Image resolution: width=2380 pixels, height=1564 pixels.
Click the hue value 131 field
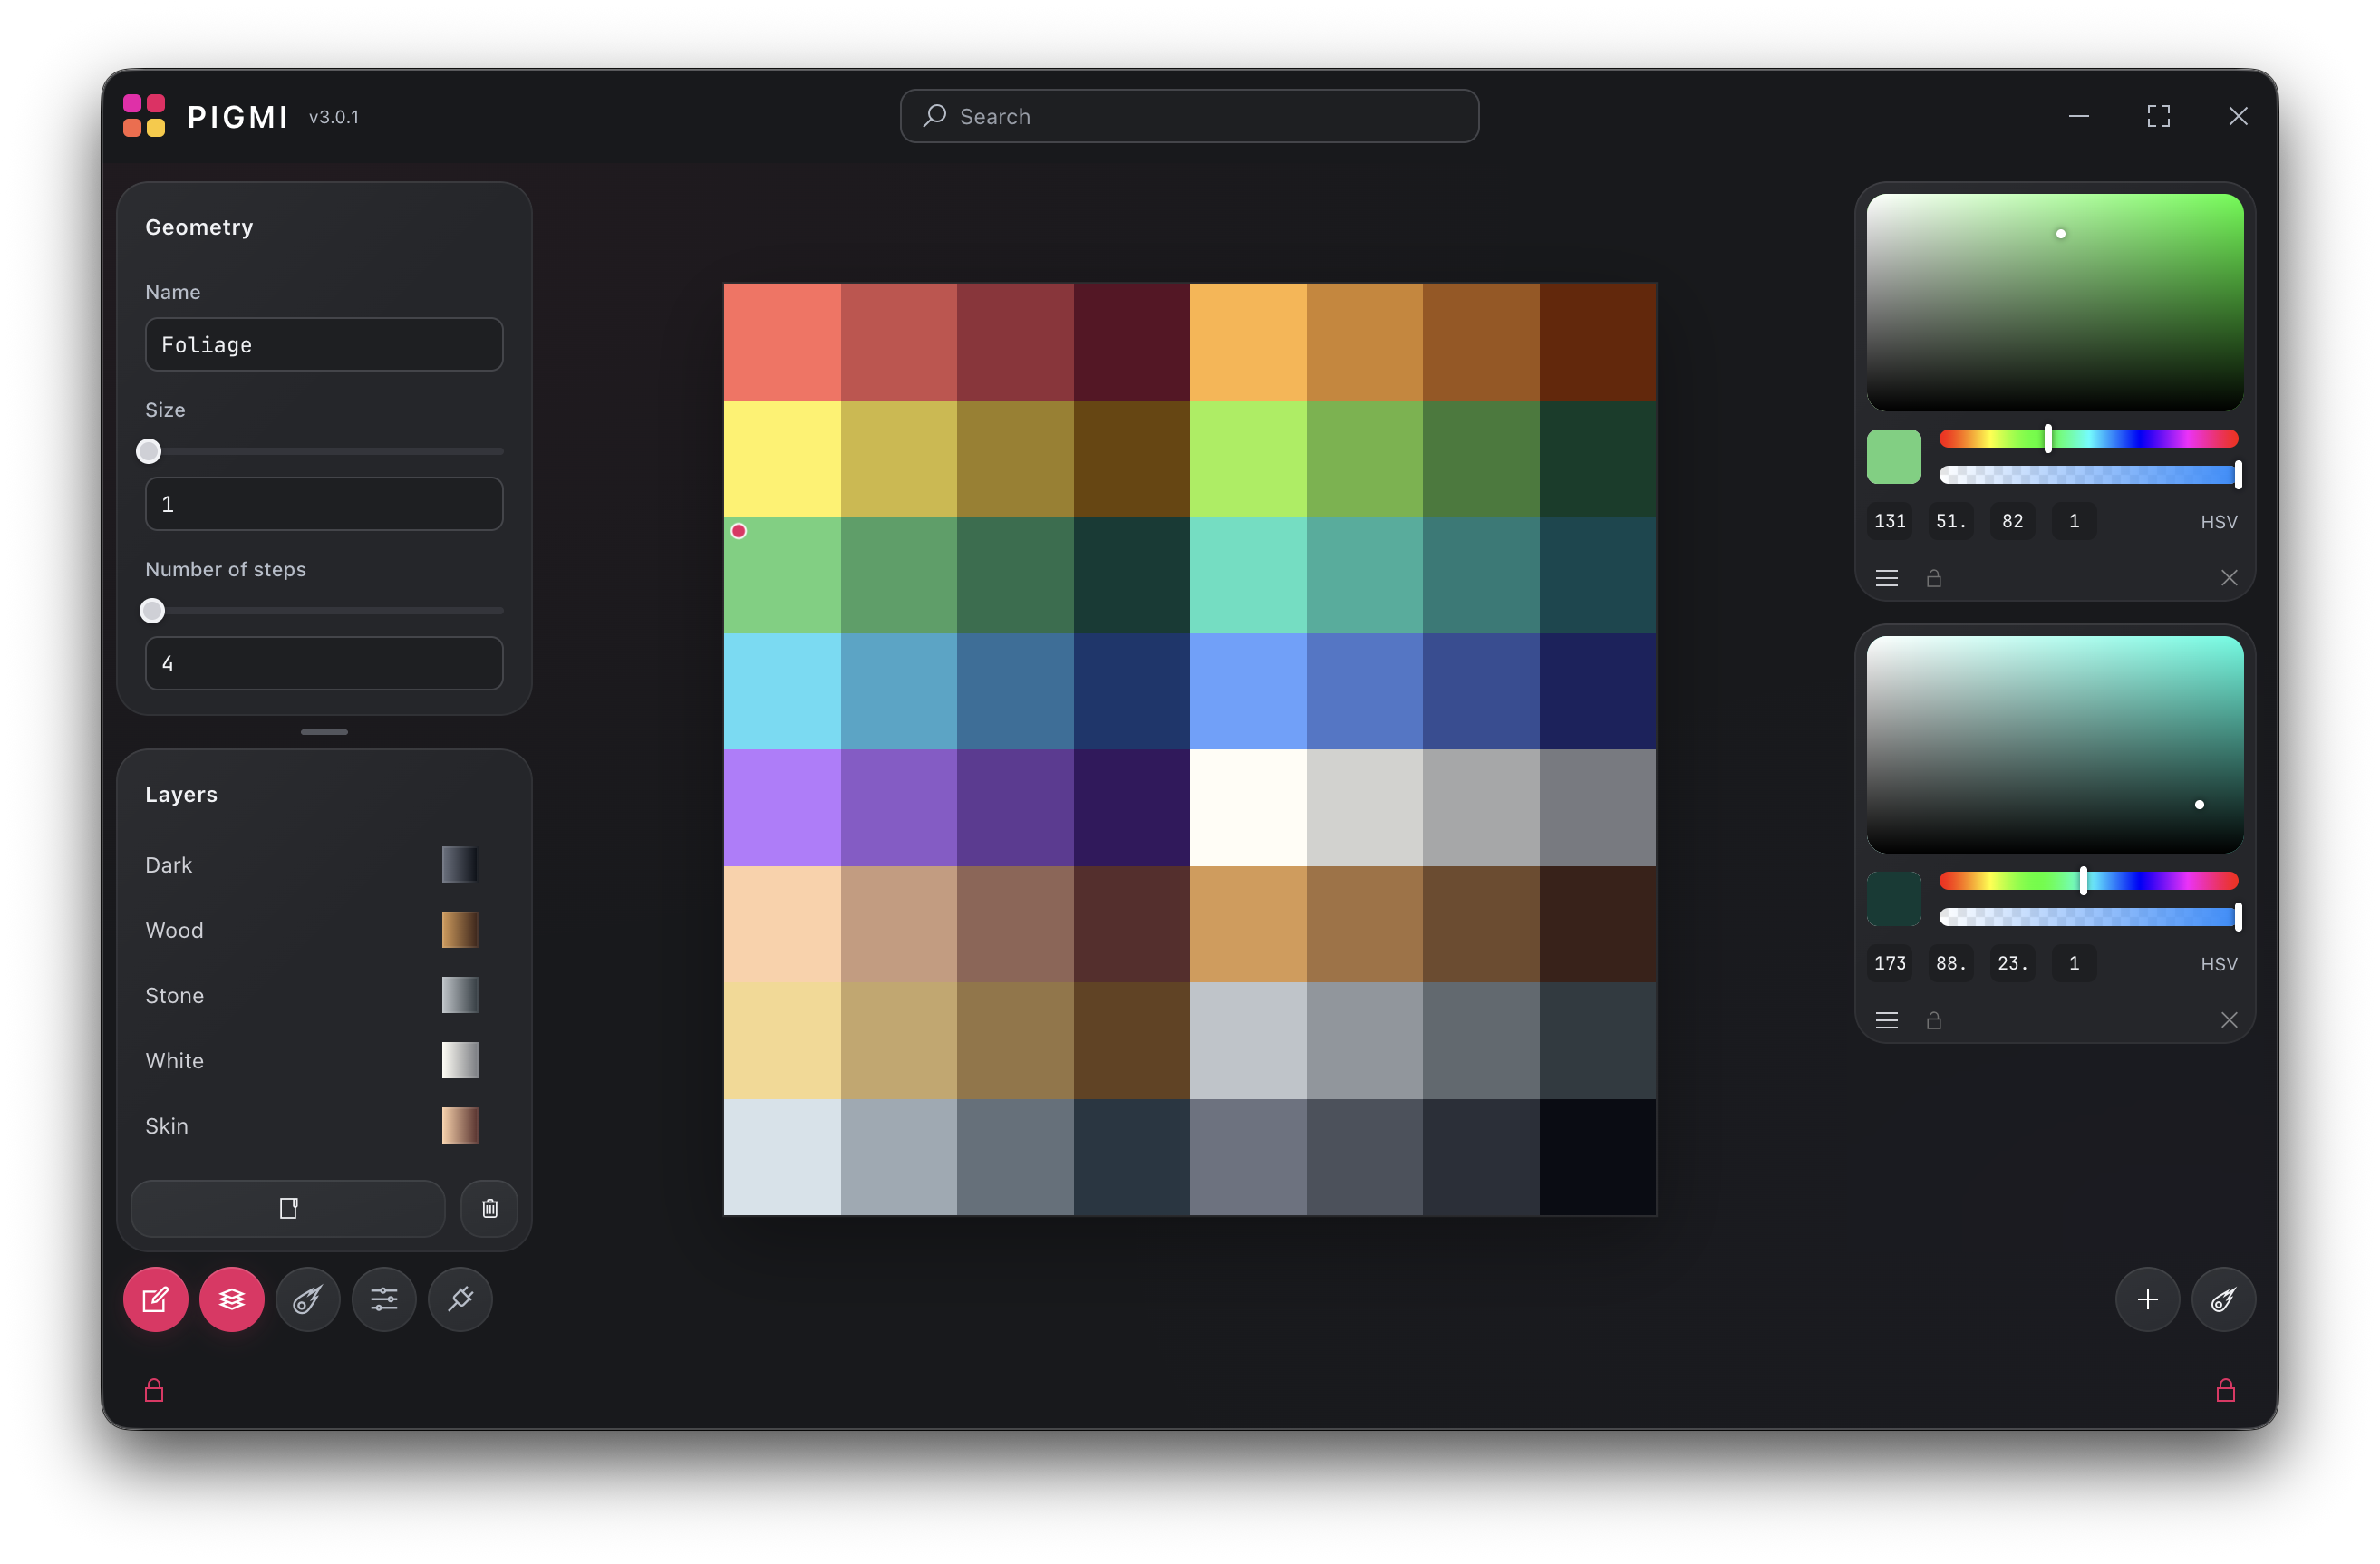pyautogui.click(x=1889, y=521)
